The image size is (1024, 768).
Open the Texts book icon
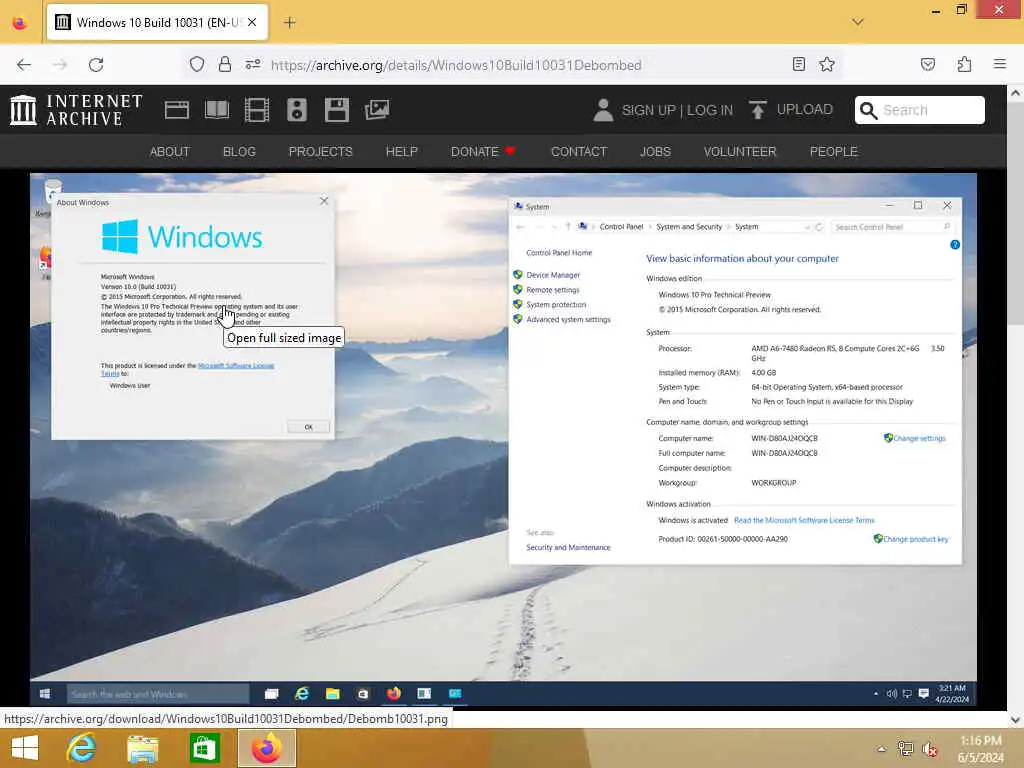[x=217, y=110]
